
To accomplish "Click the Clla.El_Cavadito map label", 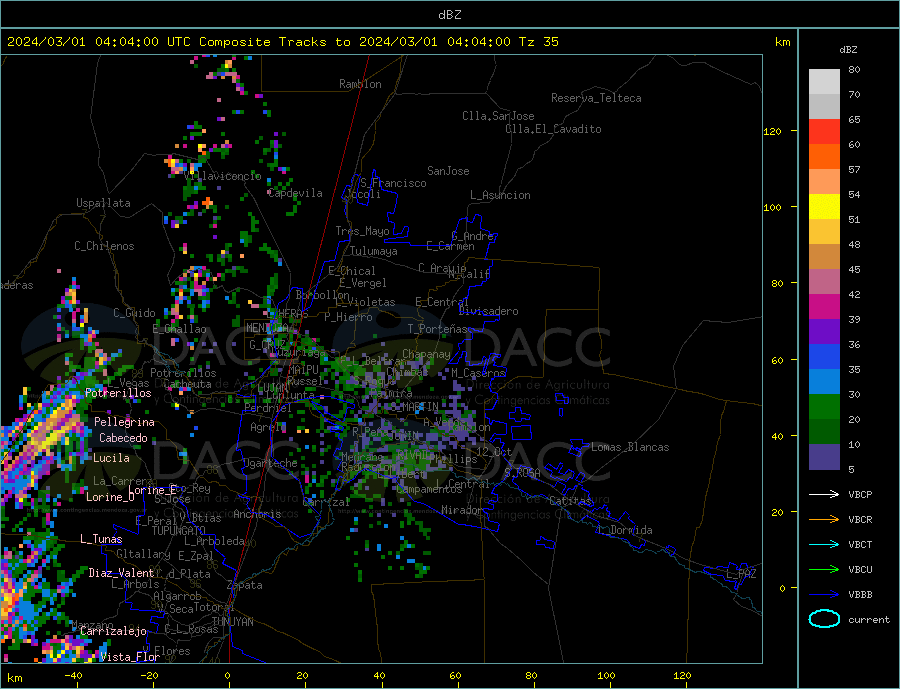I will pos(553,129).
